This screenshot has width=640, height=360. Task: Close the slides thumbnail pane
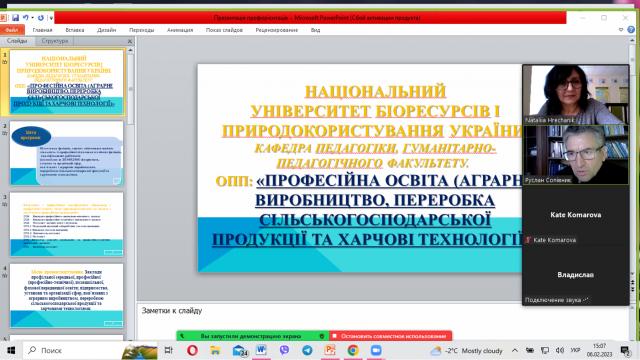coord(130,41)
